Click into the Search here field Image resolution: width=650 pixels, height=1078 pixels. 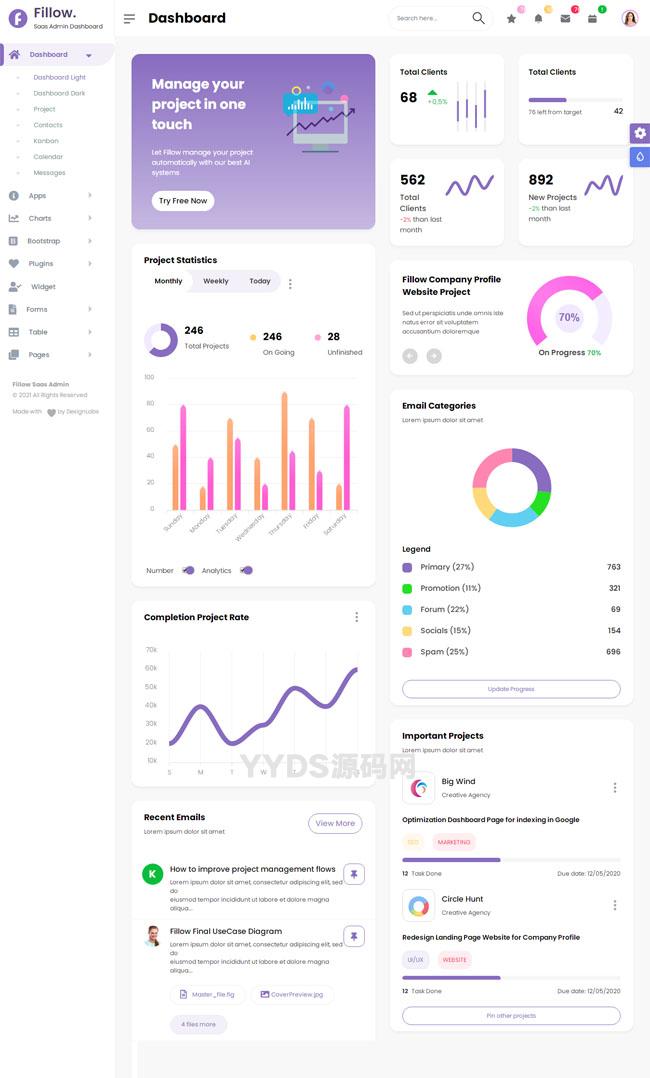click(425, 18)
